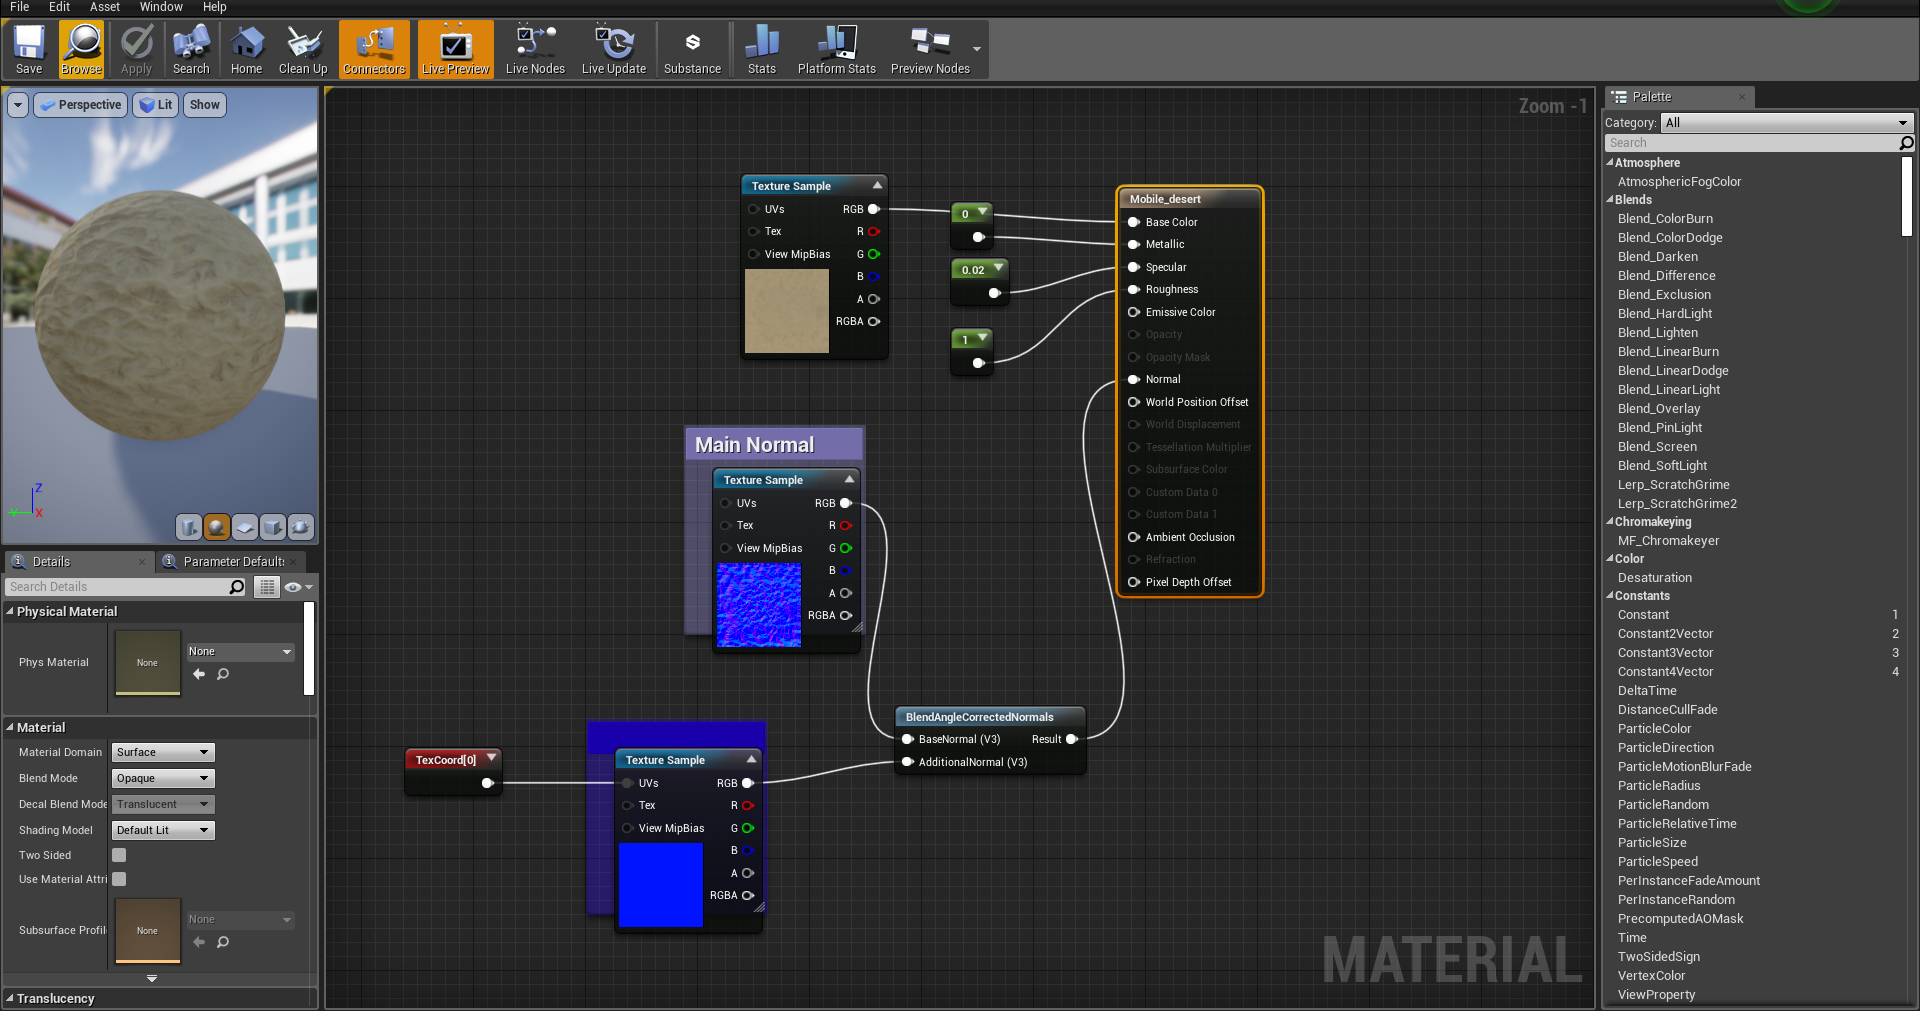Viewport: 1920px width, 1011px height.
Task: Click the Lit view mode button
Action: coord(156,105)
